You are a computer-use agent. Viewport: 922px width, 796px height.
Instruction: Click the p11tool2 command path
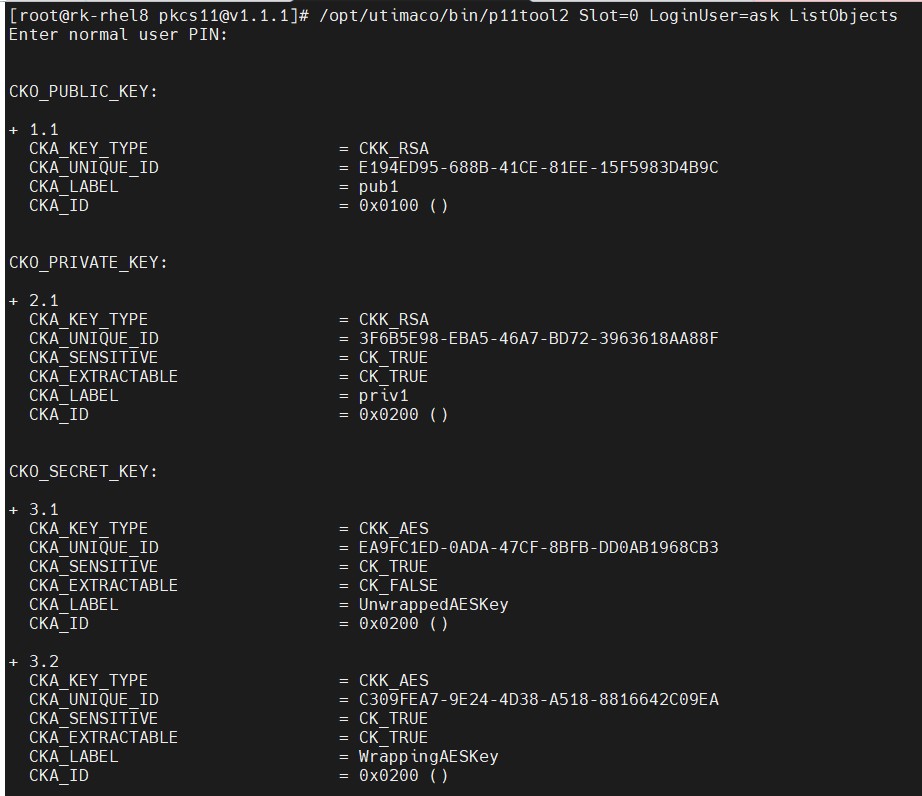(444, 15)
